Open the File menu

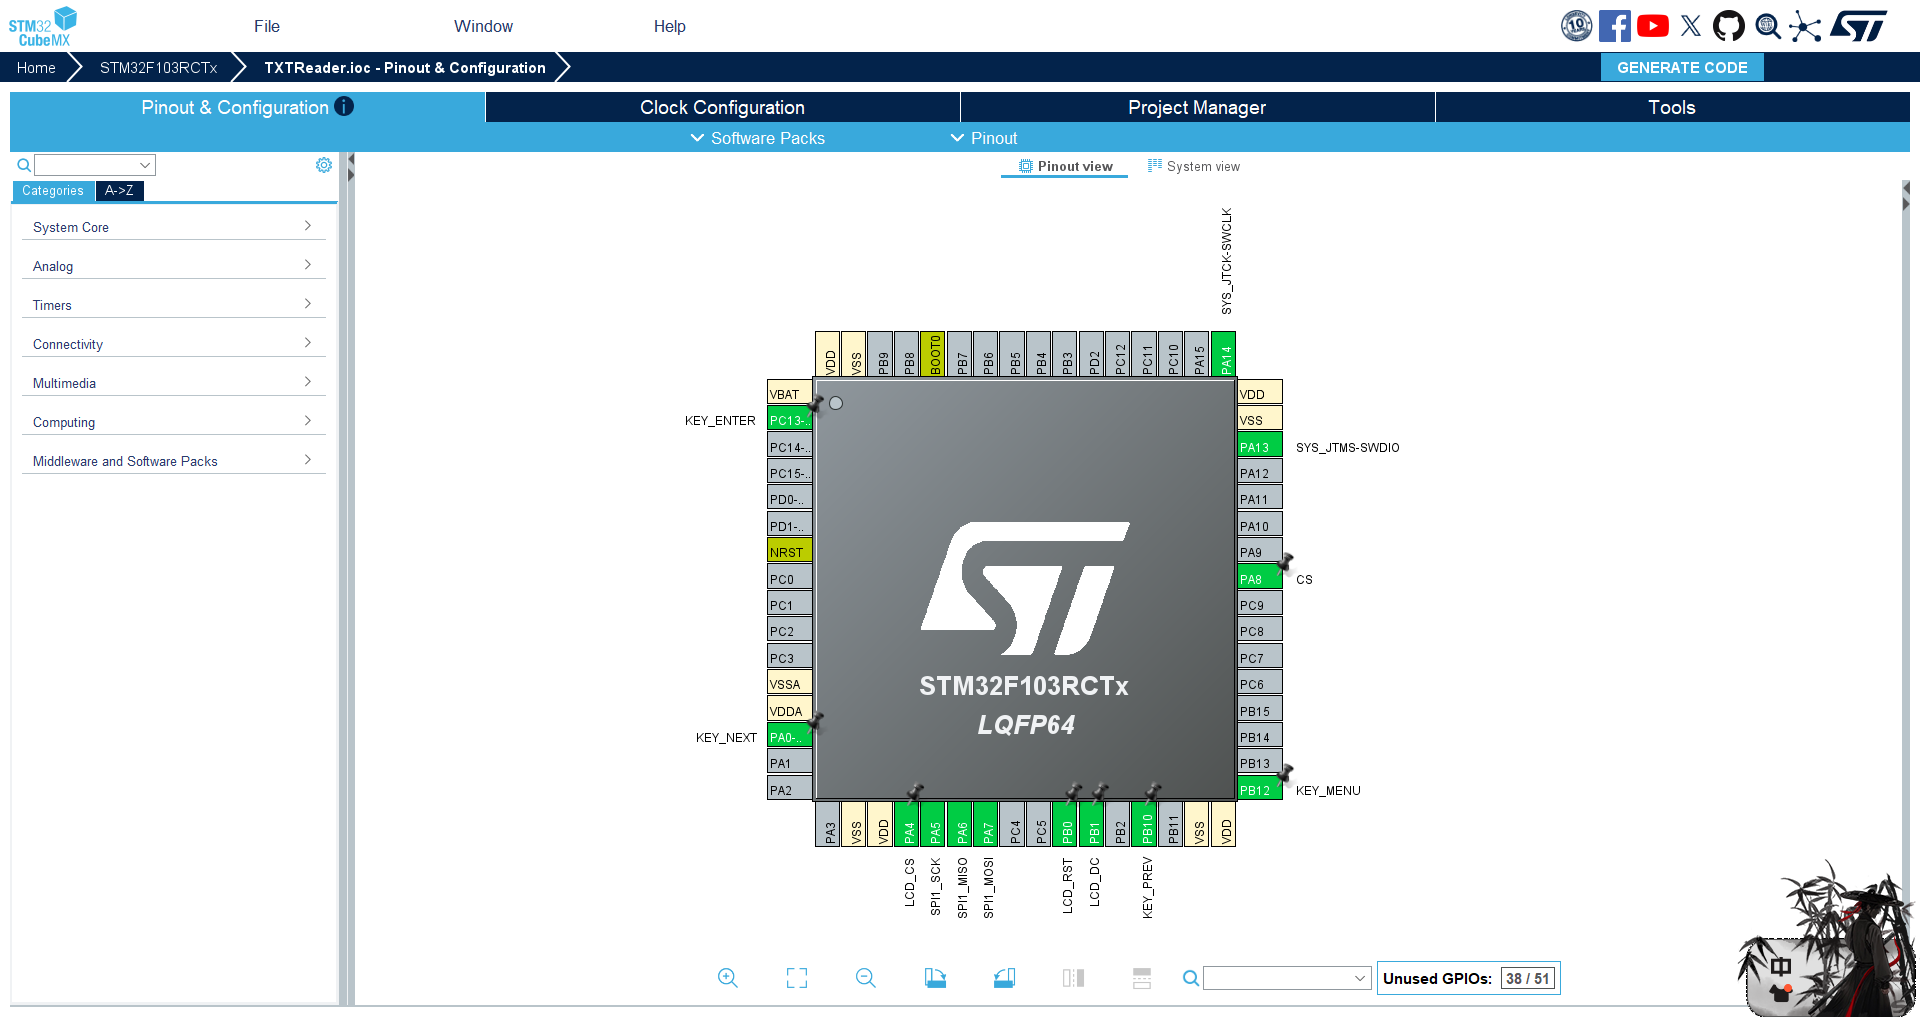coord(267,26)
